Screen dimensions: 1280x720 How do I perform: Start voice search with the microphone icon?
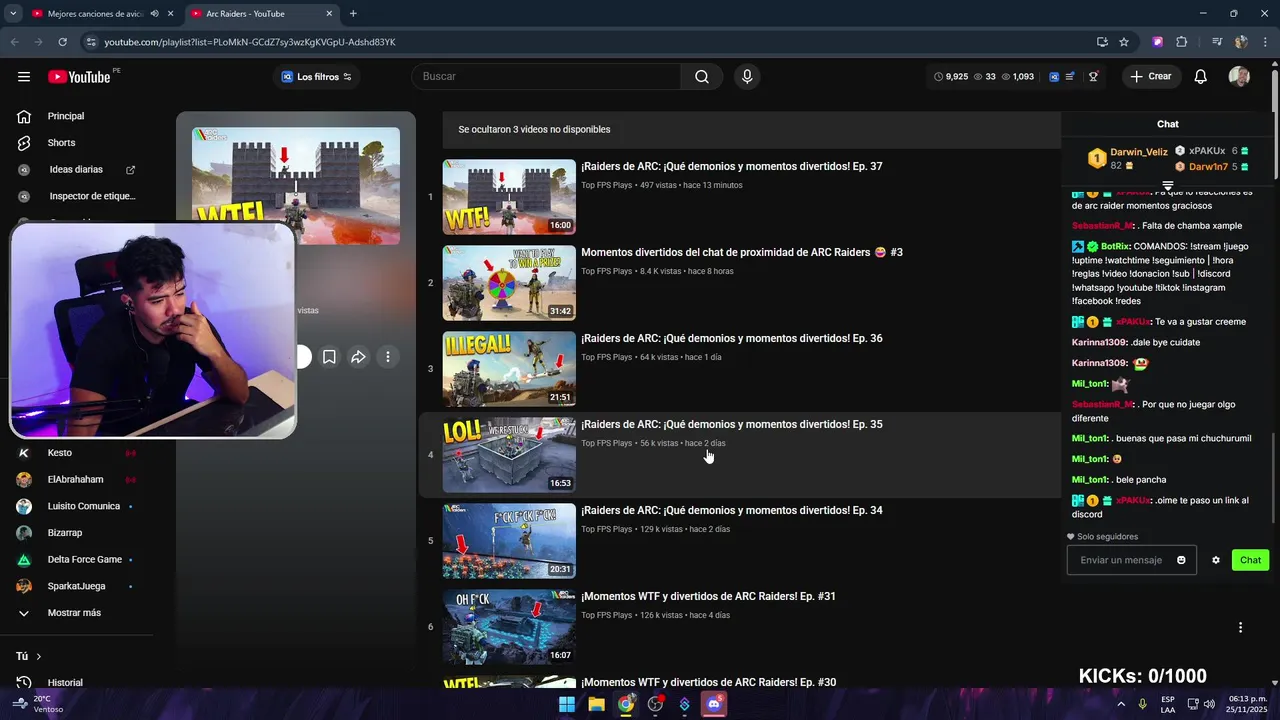click(747, 77)
